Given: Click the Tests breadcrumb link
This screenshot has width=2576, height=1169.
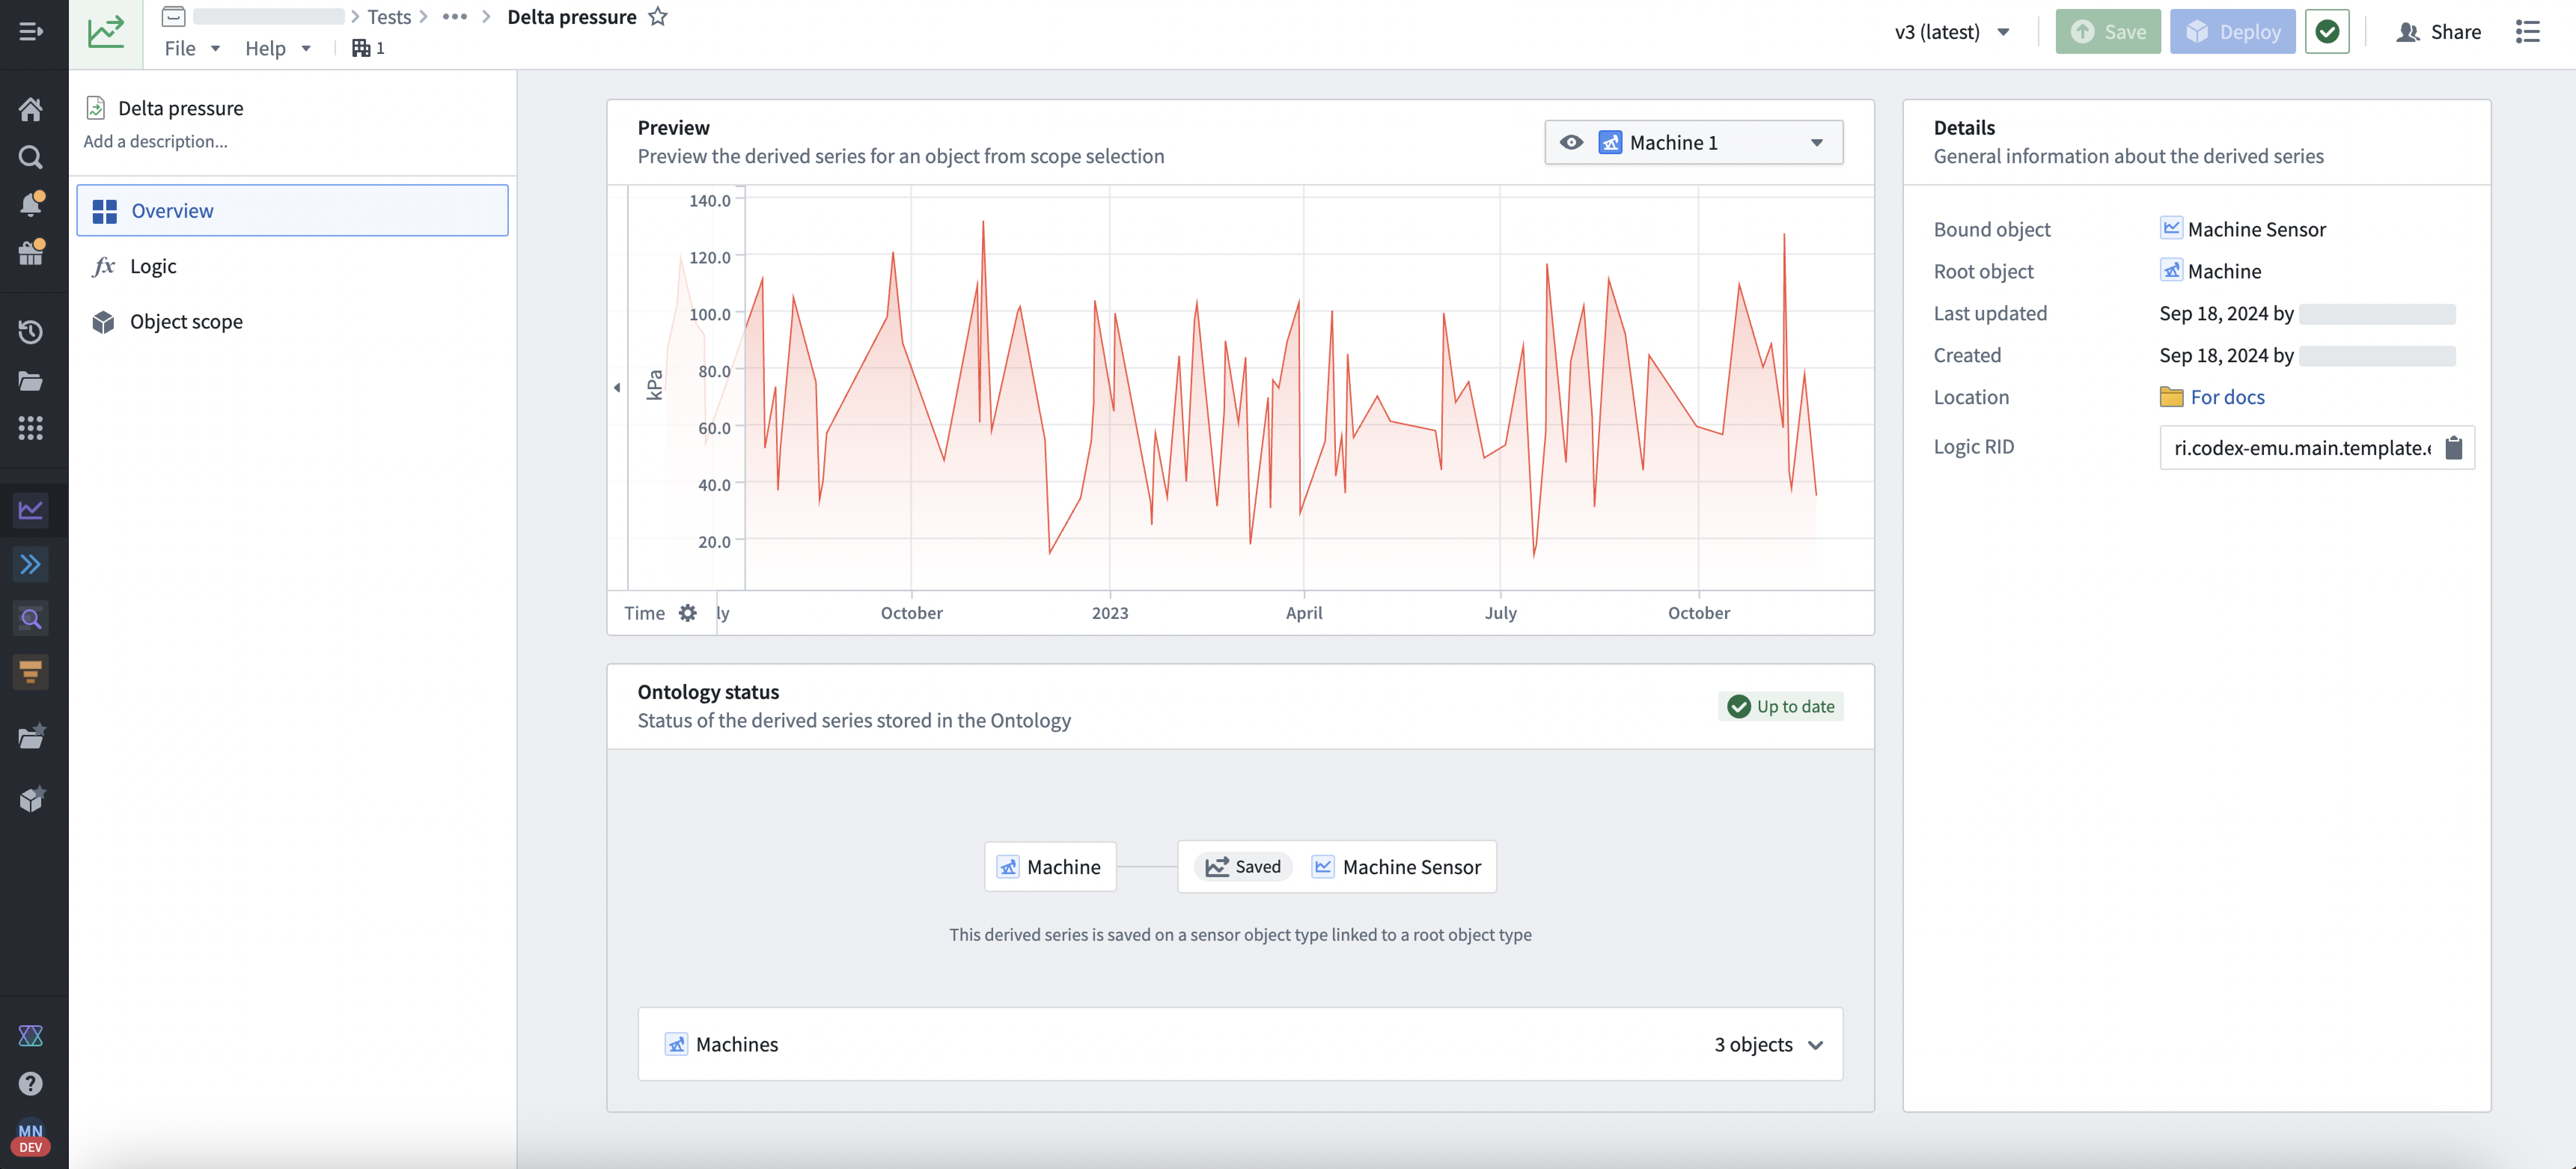Looking at the screenshot, I should 389,16.
